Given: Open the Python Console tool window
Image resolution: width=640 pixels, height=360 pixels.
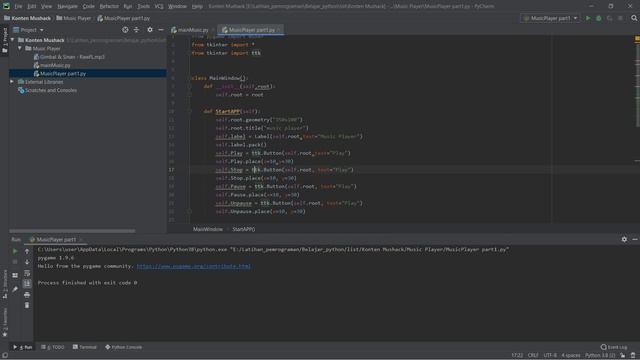Looking at the screenshot, I should pos(124,347).
